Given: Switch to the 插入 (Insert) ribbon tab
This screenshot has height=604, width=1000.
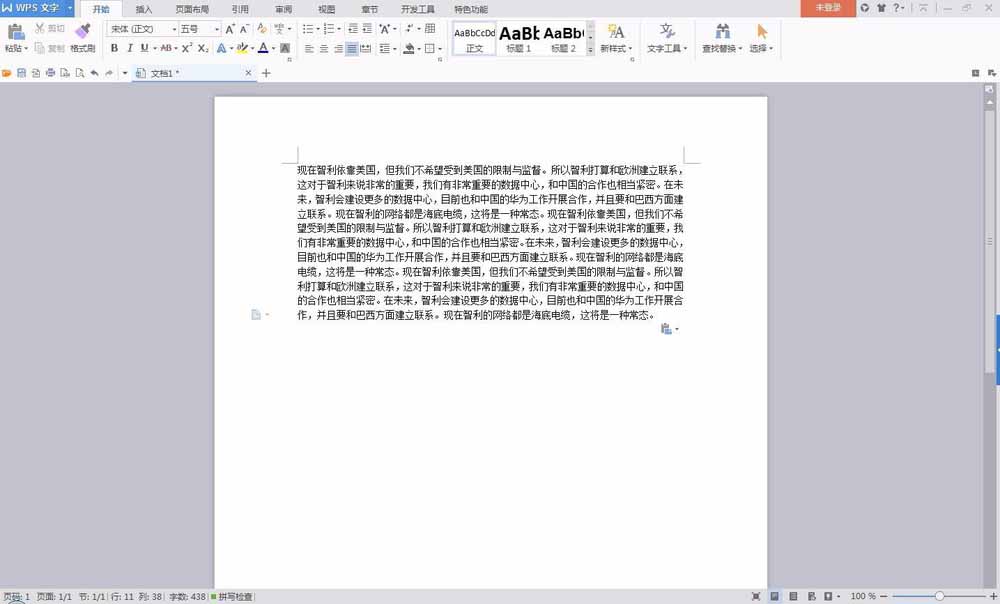Looking at the screenshot, I should 144,9.
